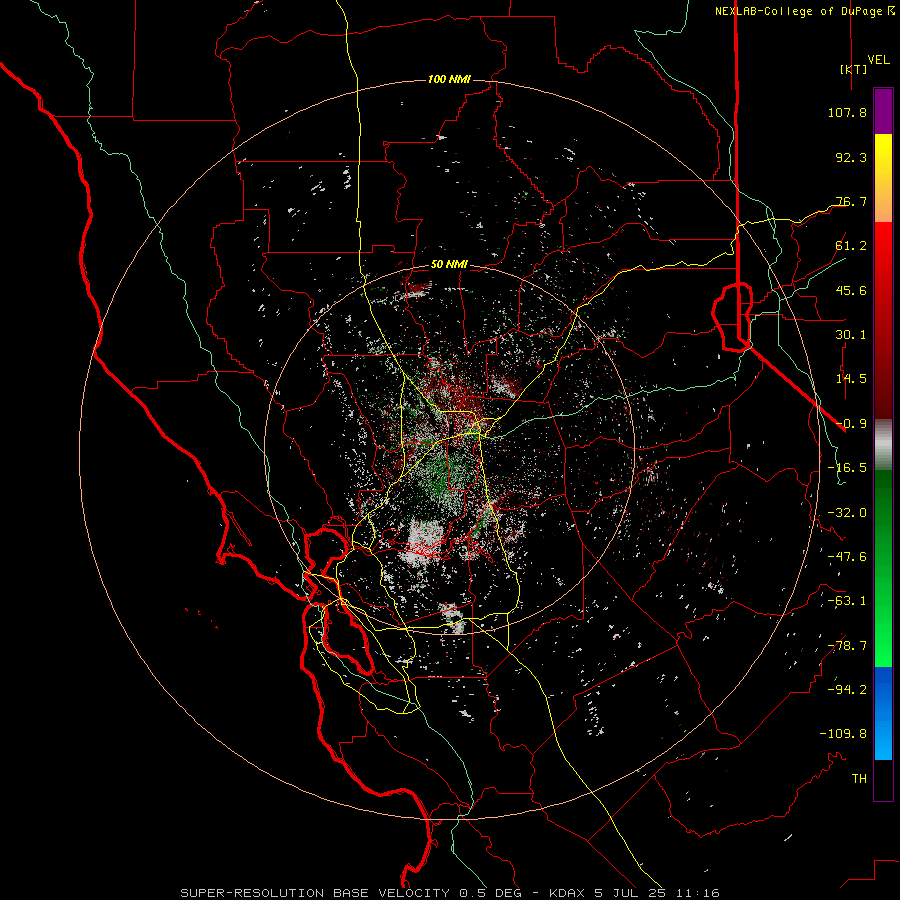Click the 92.3 velocity scale value

click(851, 157)
